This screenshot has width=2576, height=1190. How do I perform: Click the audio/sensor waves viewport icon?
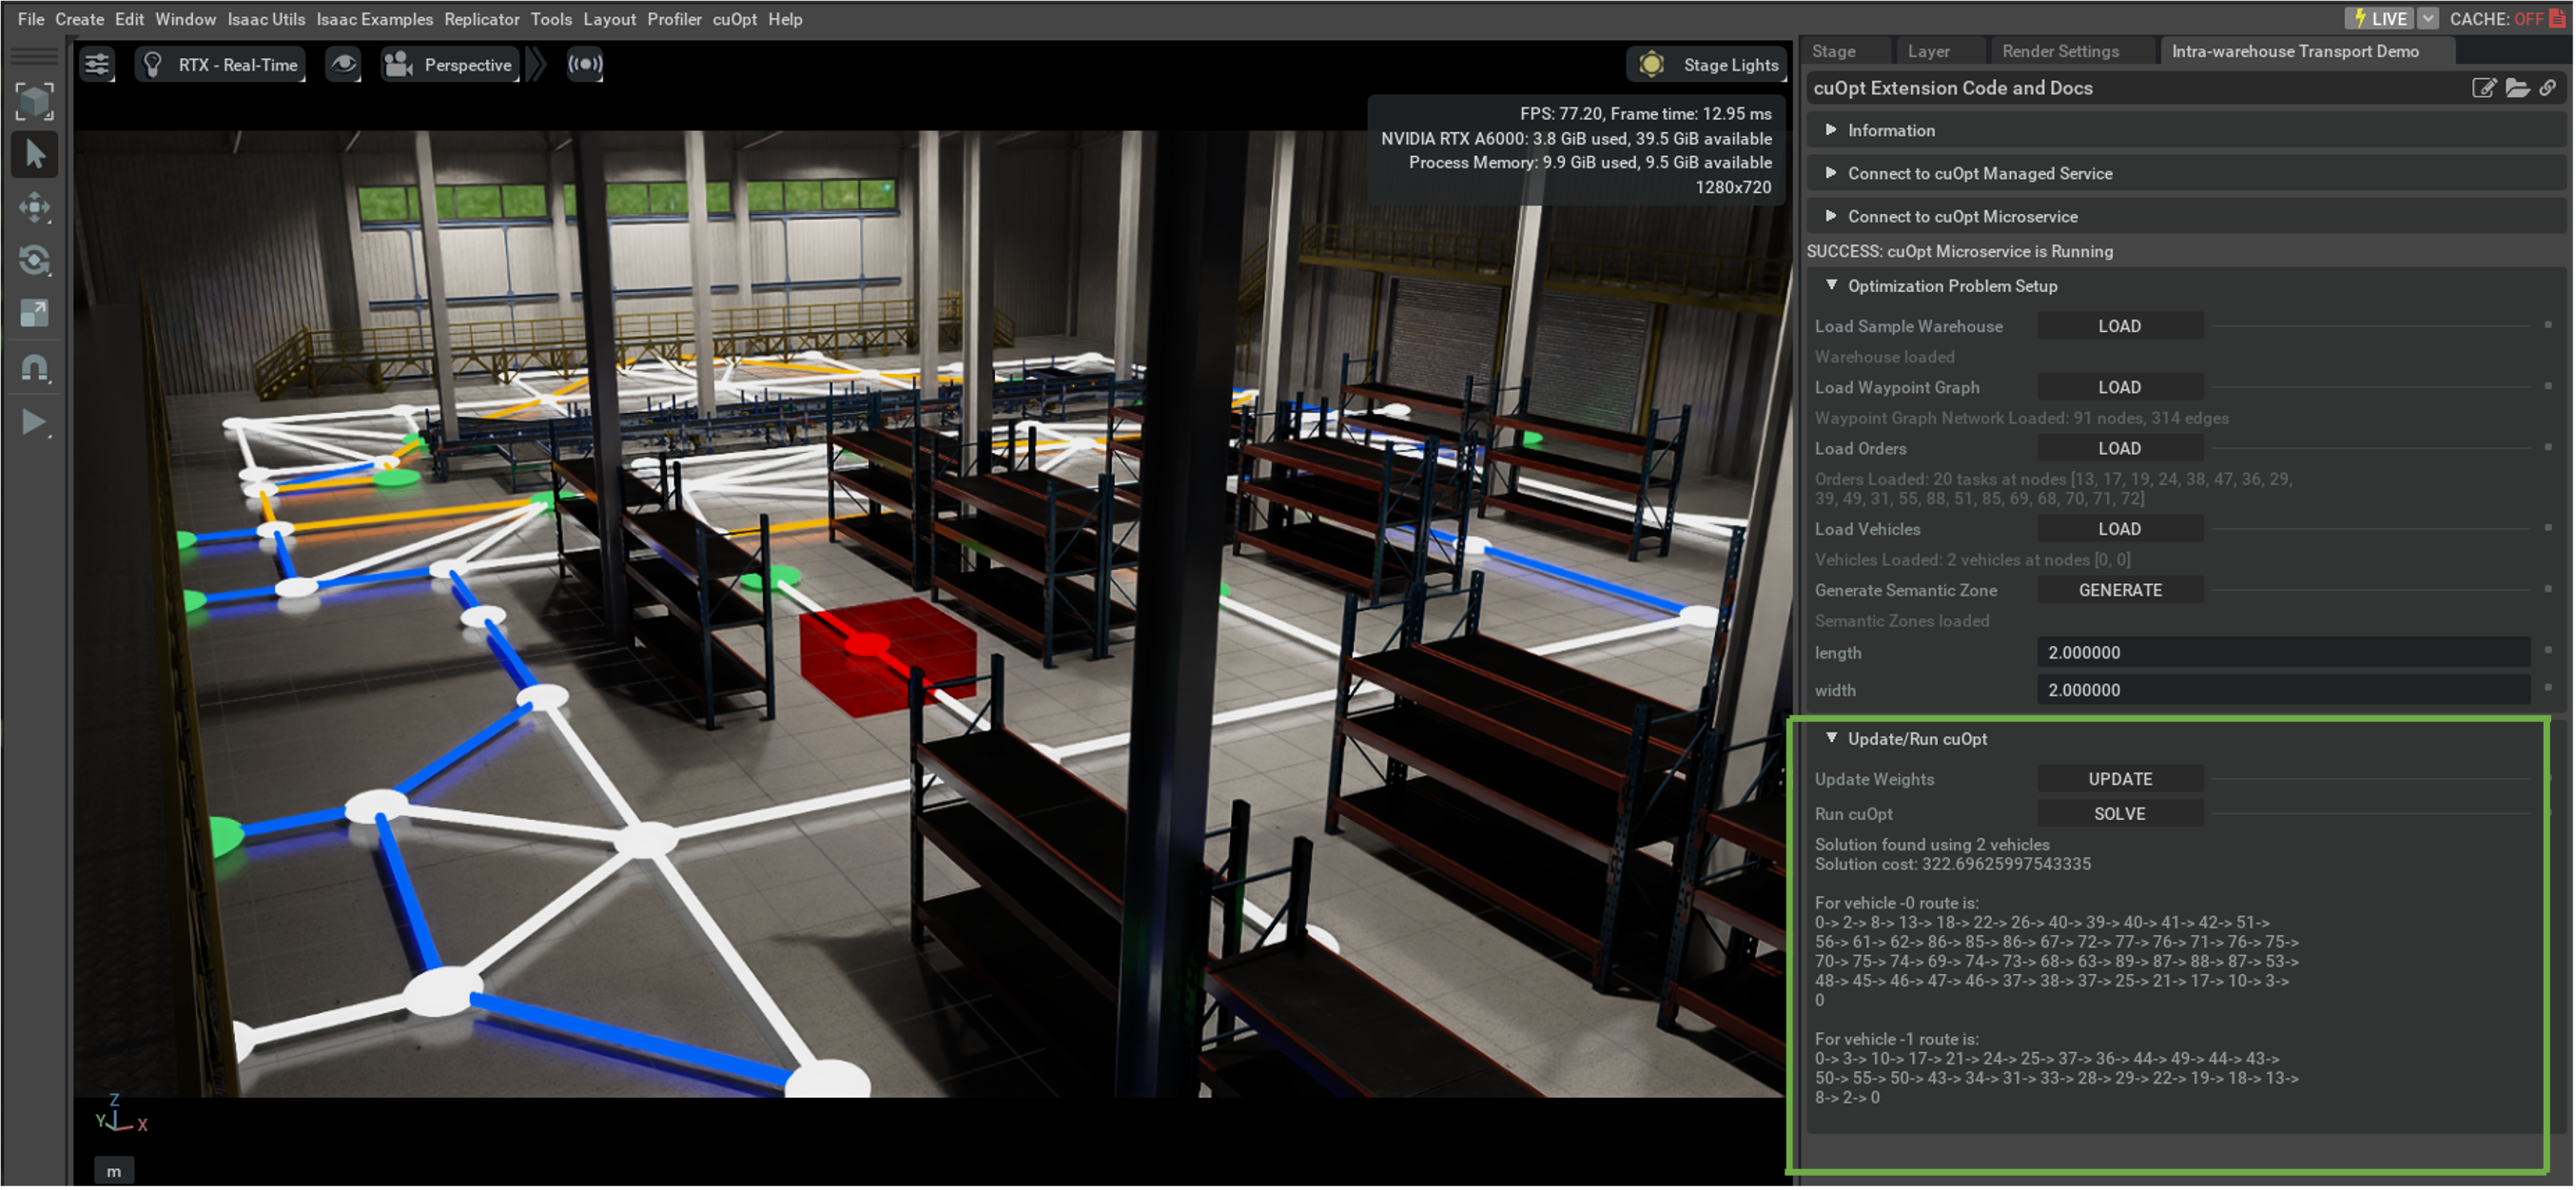tap(585, 65)
